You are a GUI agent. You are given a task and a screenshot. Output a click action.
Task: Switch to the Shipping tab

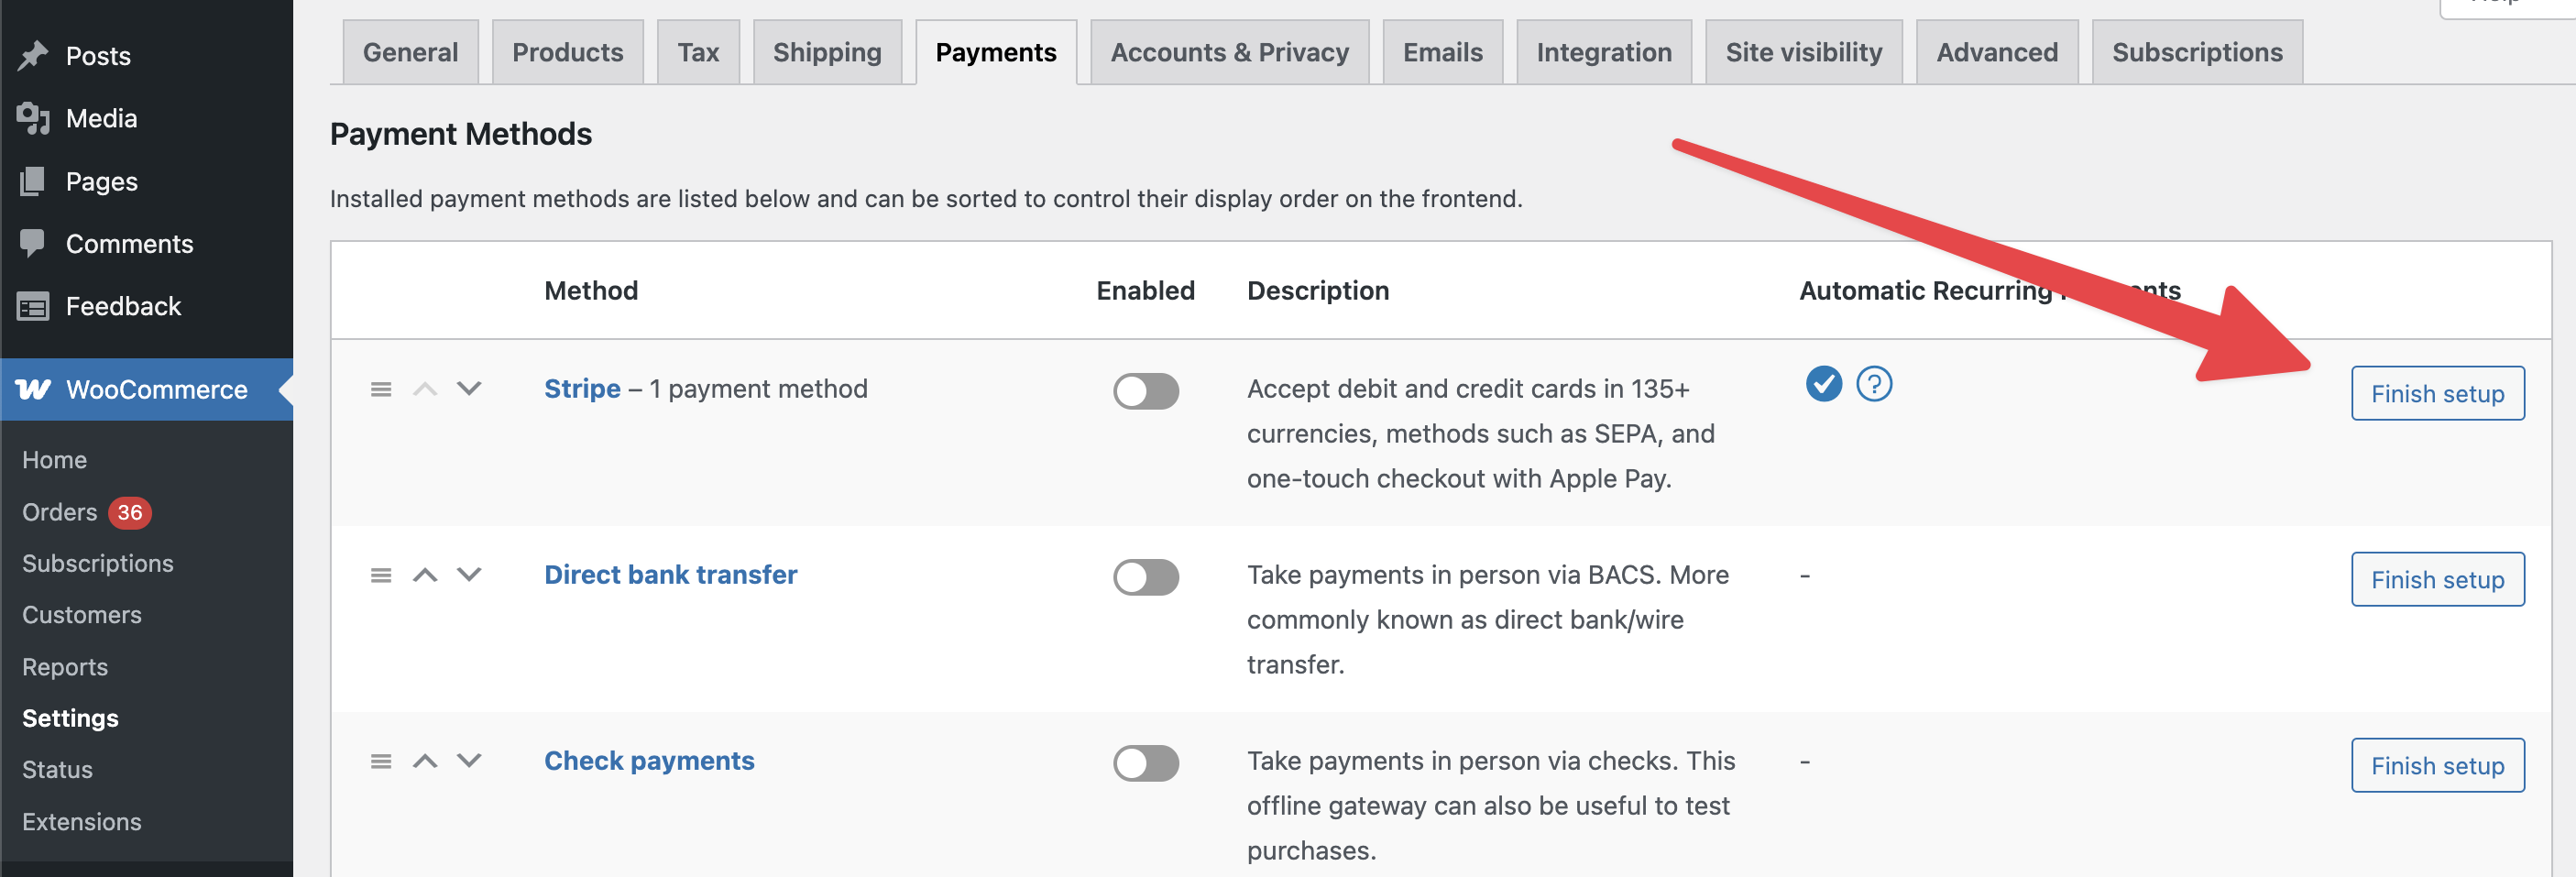(827, 52)
